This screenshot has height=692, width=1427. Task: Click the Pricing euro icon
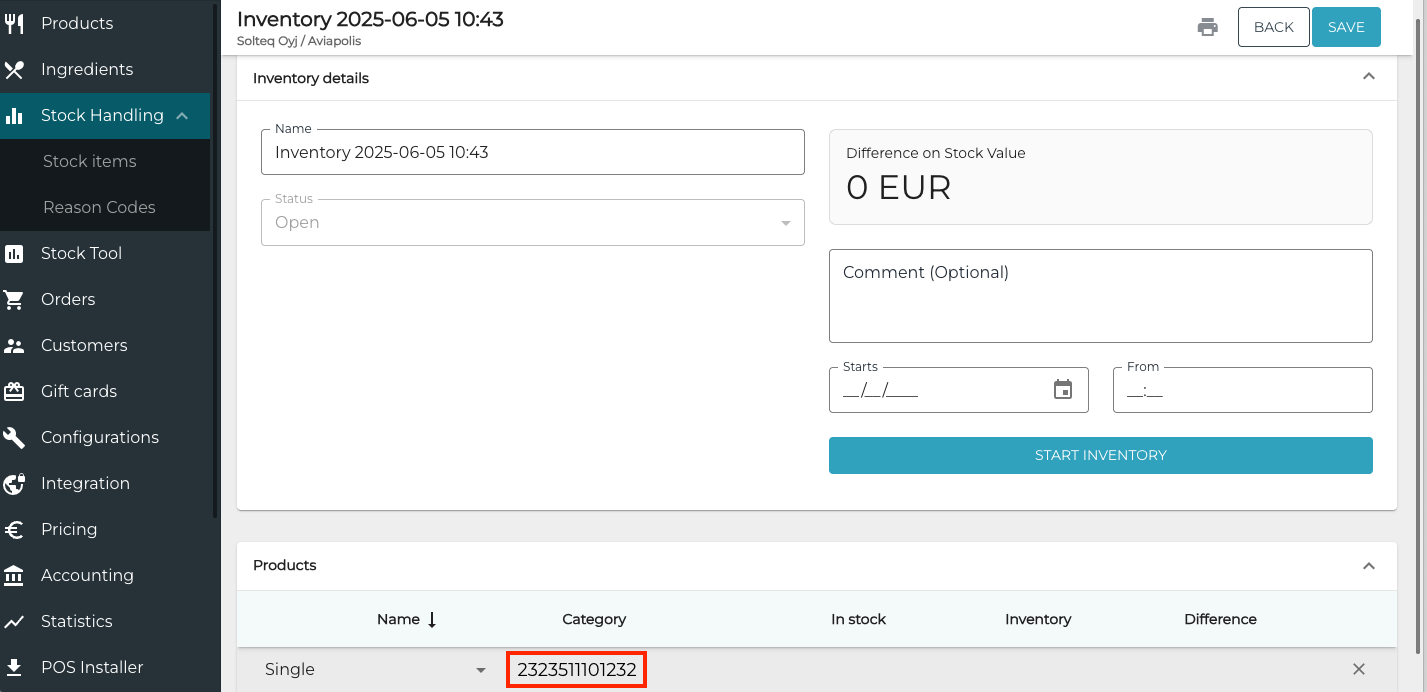14,529
